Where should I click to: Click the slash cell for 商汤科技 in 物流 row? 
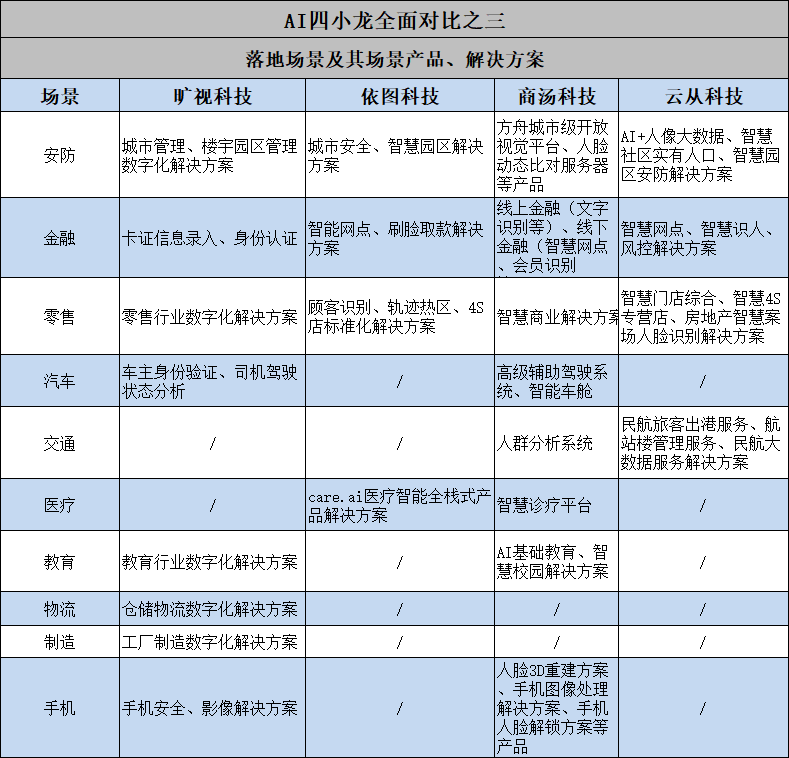pos(557,609)
